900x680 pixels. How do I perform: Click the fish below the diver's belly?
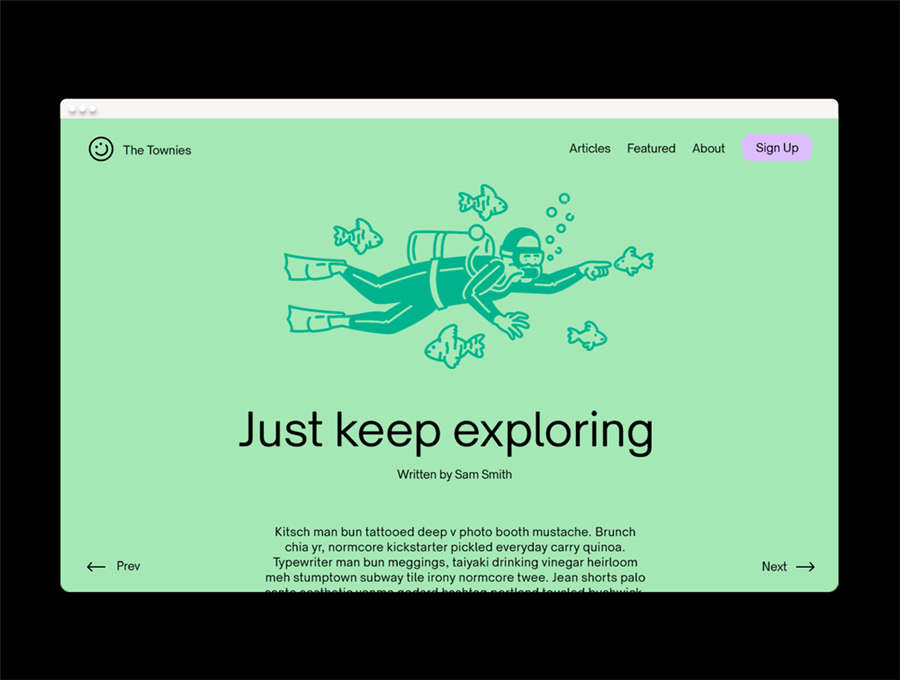click(x=455, y=346)
